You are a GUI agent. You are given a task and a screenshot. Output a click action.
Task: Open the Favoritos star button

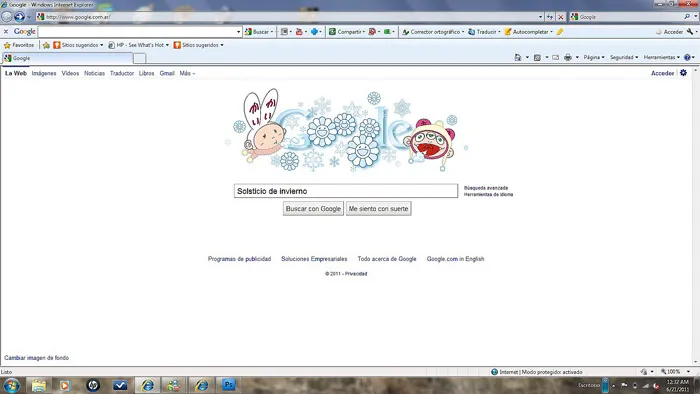(19, 45)
